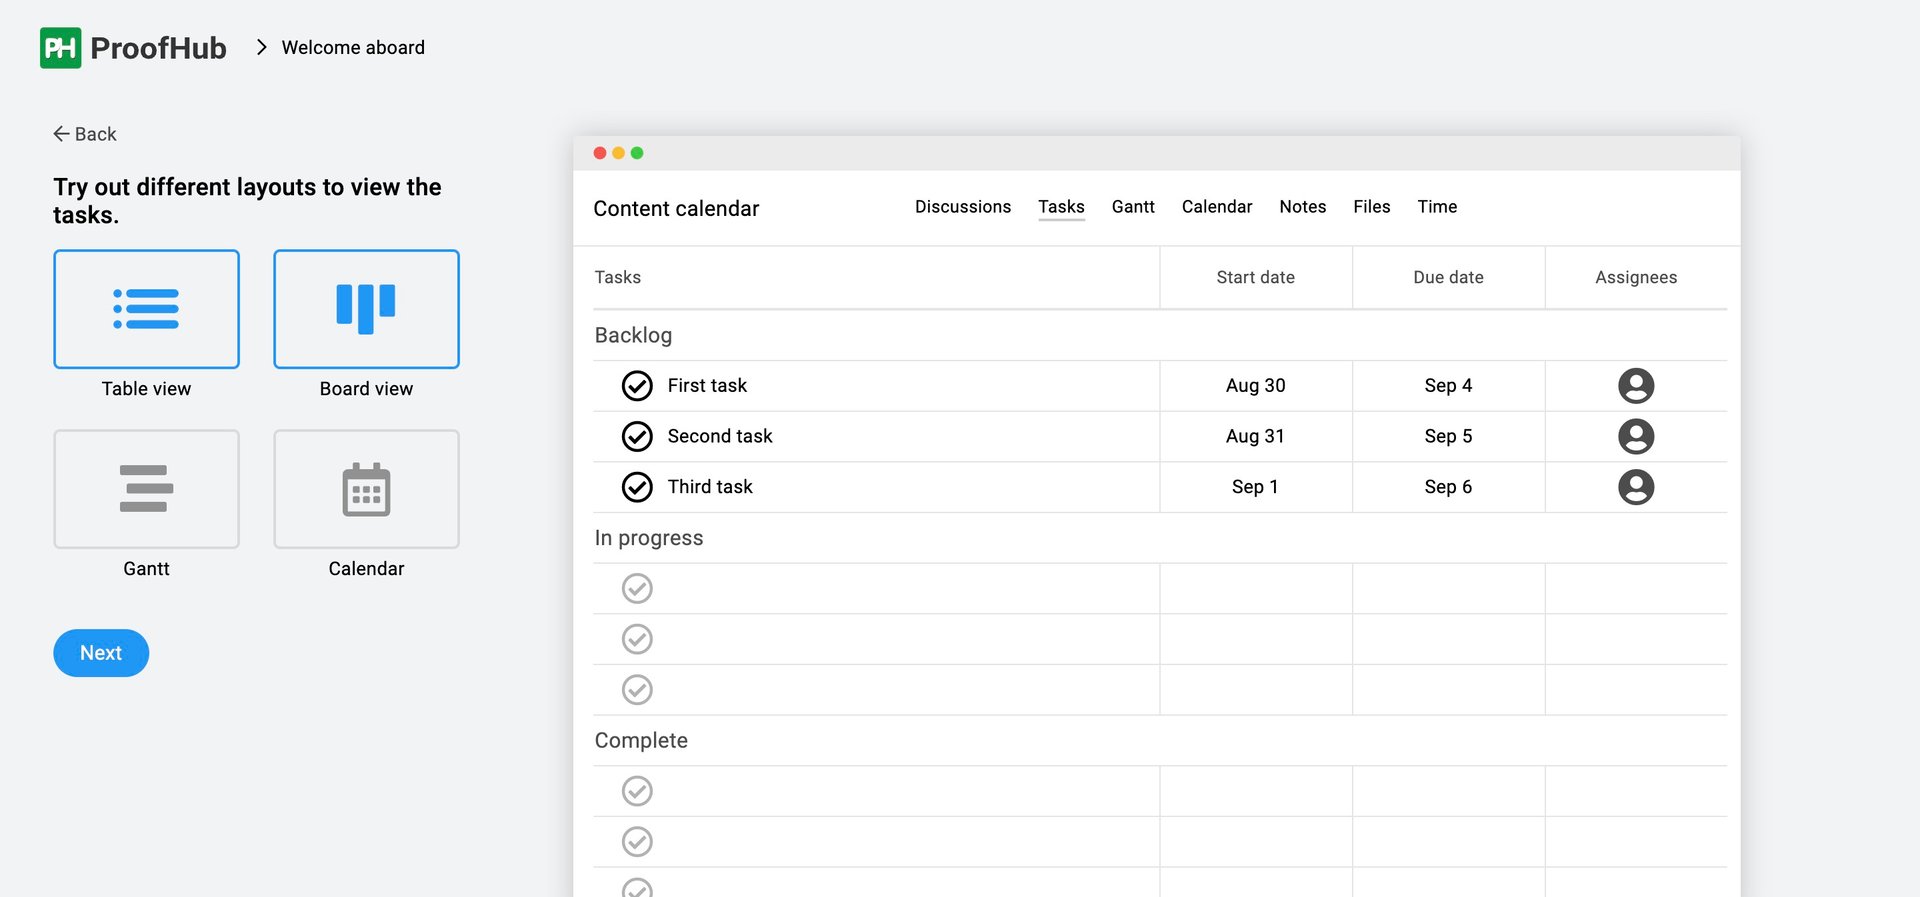Click the First task assignee avatar
Viewport: 1920px width, 897px height.
tap(1635, 386)
